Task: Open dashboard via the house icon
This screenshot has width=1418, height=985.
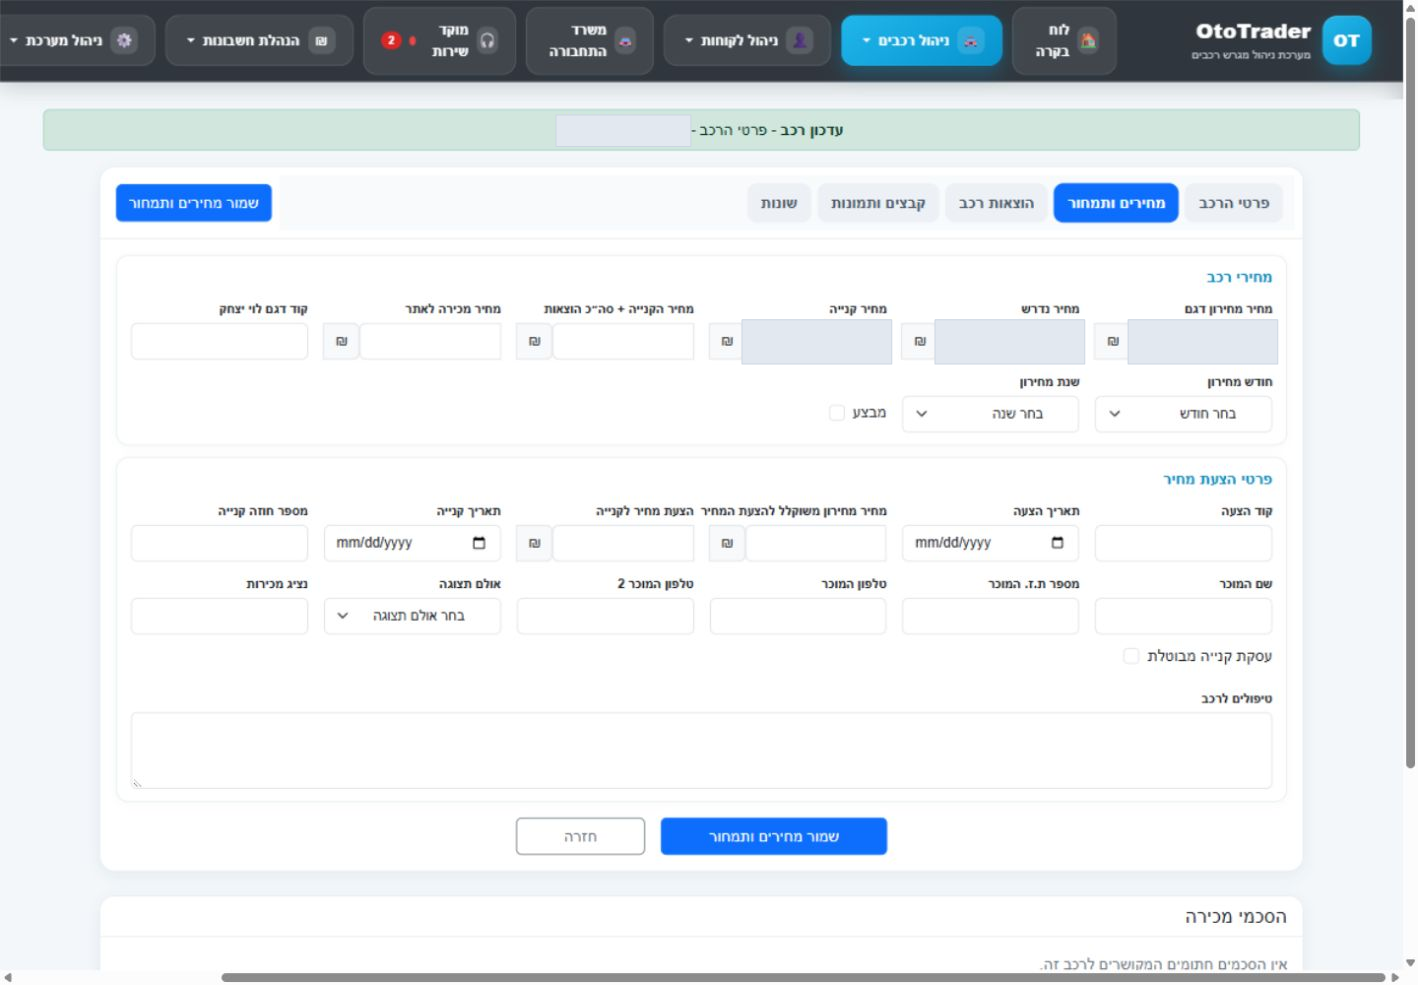Action: point(1088,41)
